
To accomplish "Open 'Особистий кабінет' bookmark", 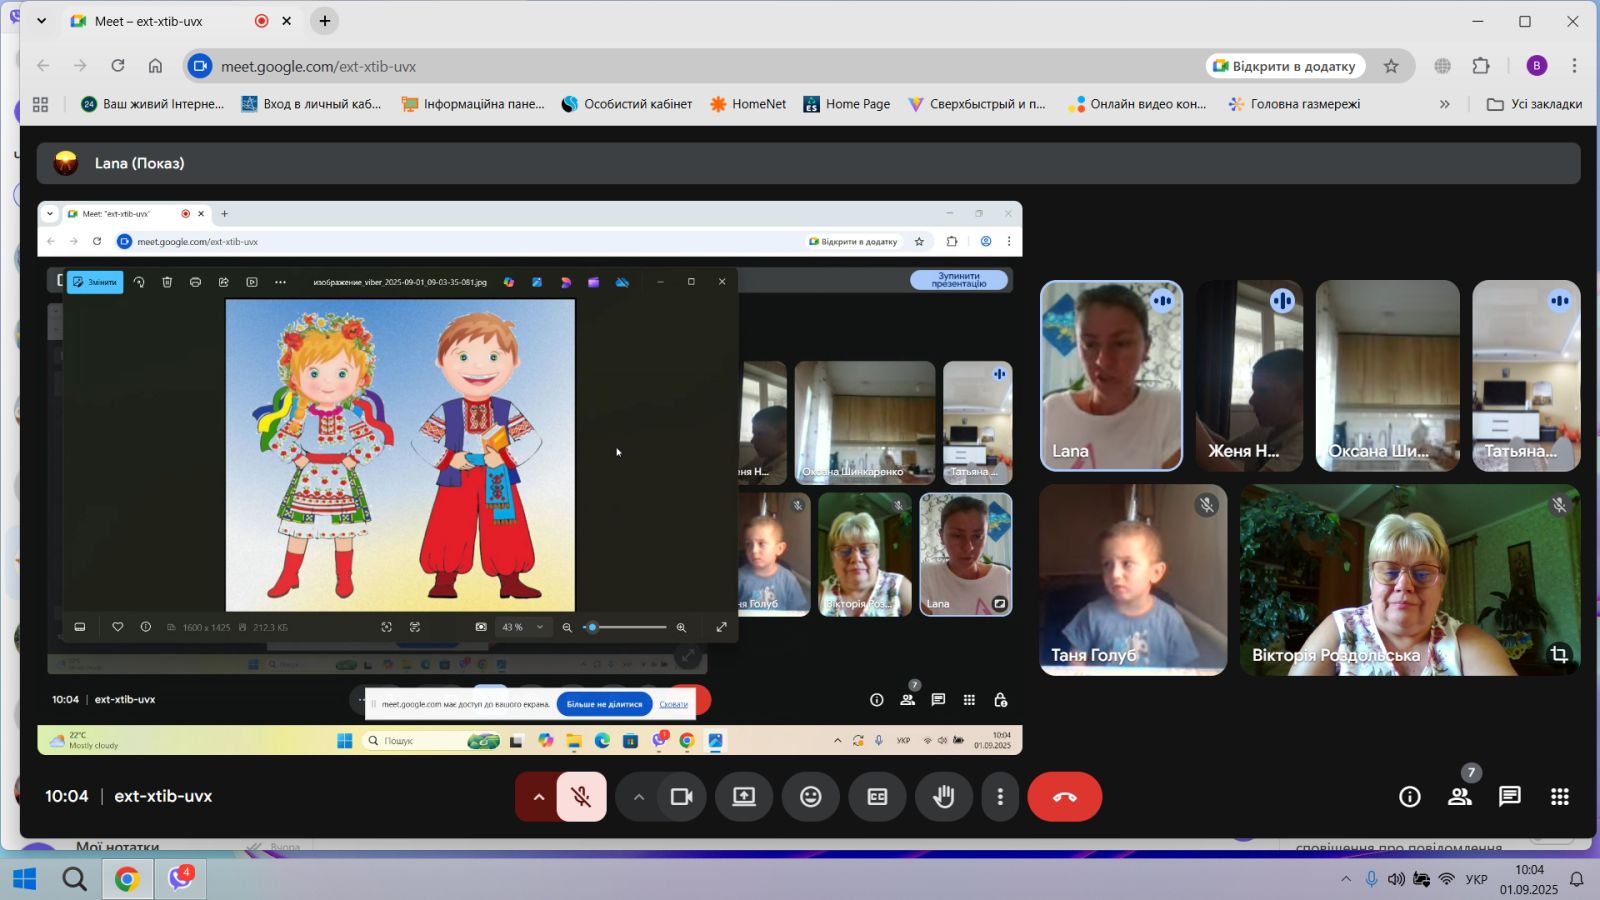I will pyautogui.click(x=627, y=104).
